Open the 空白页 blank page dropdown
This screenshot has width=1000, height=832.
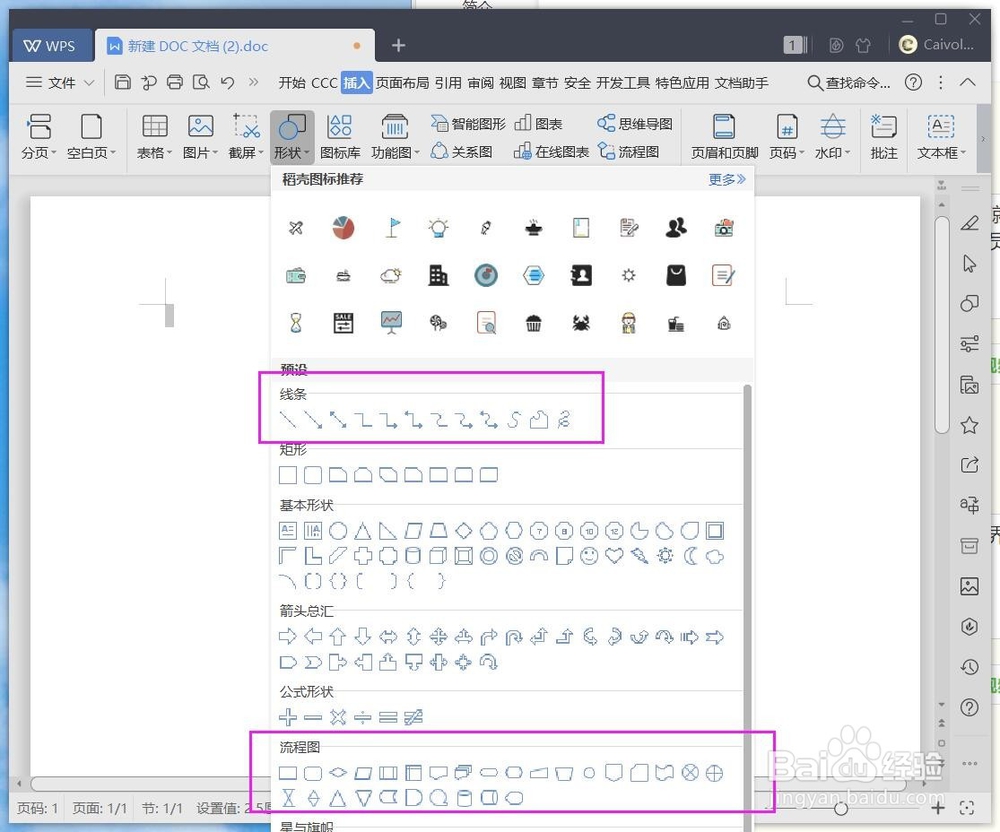(x=91, y=136)
